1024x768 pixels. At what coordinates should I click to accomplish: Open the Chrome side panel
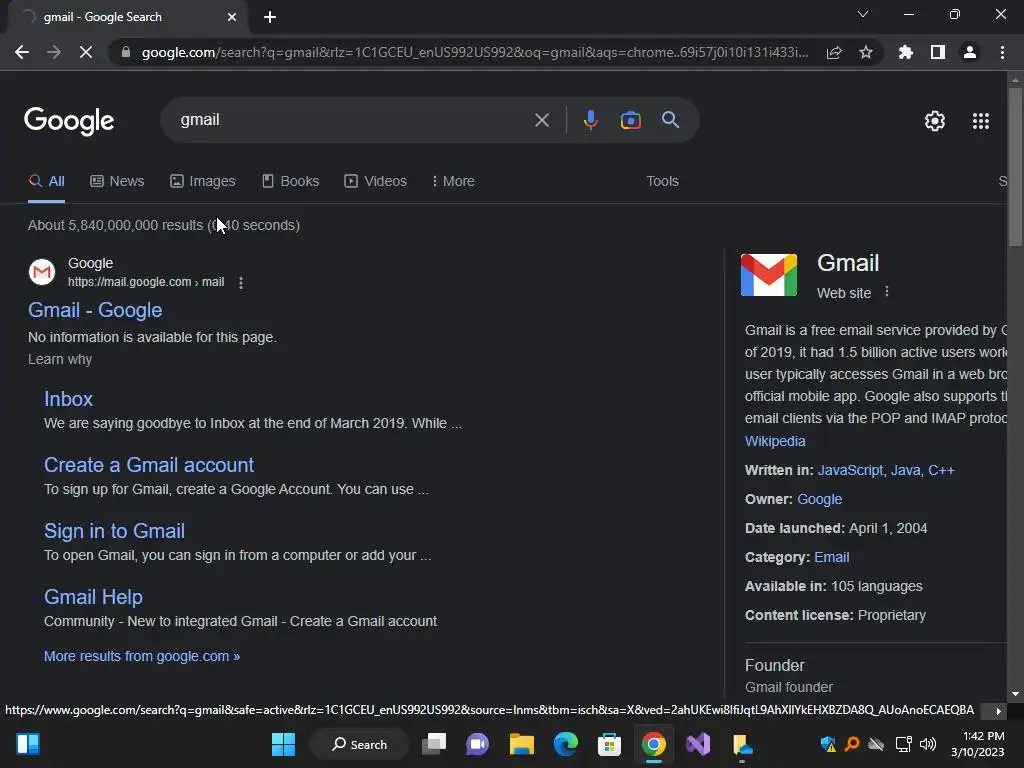(x=938, y=52)
